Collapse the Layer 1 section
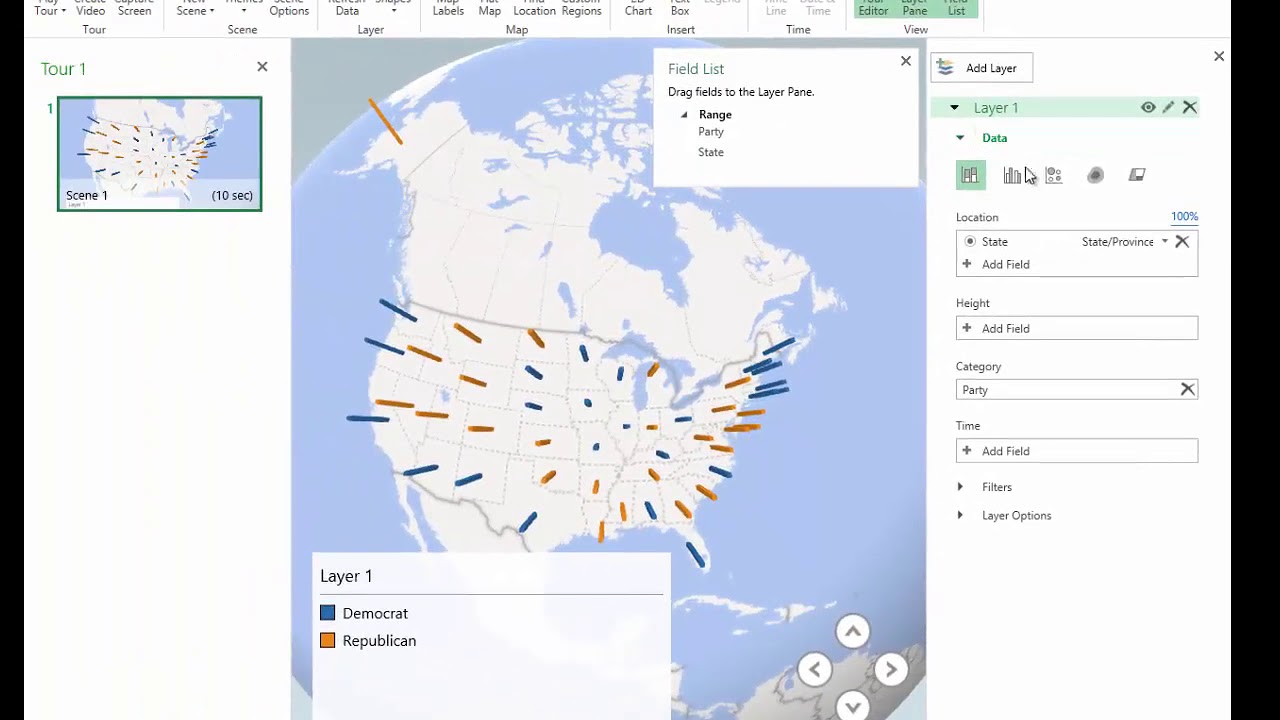This screenshot has width=1280, height=720. 954,107
